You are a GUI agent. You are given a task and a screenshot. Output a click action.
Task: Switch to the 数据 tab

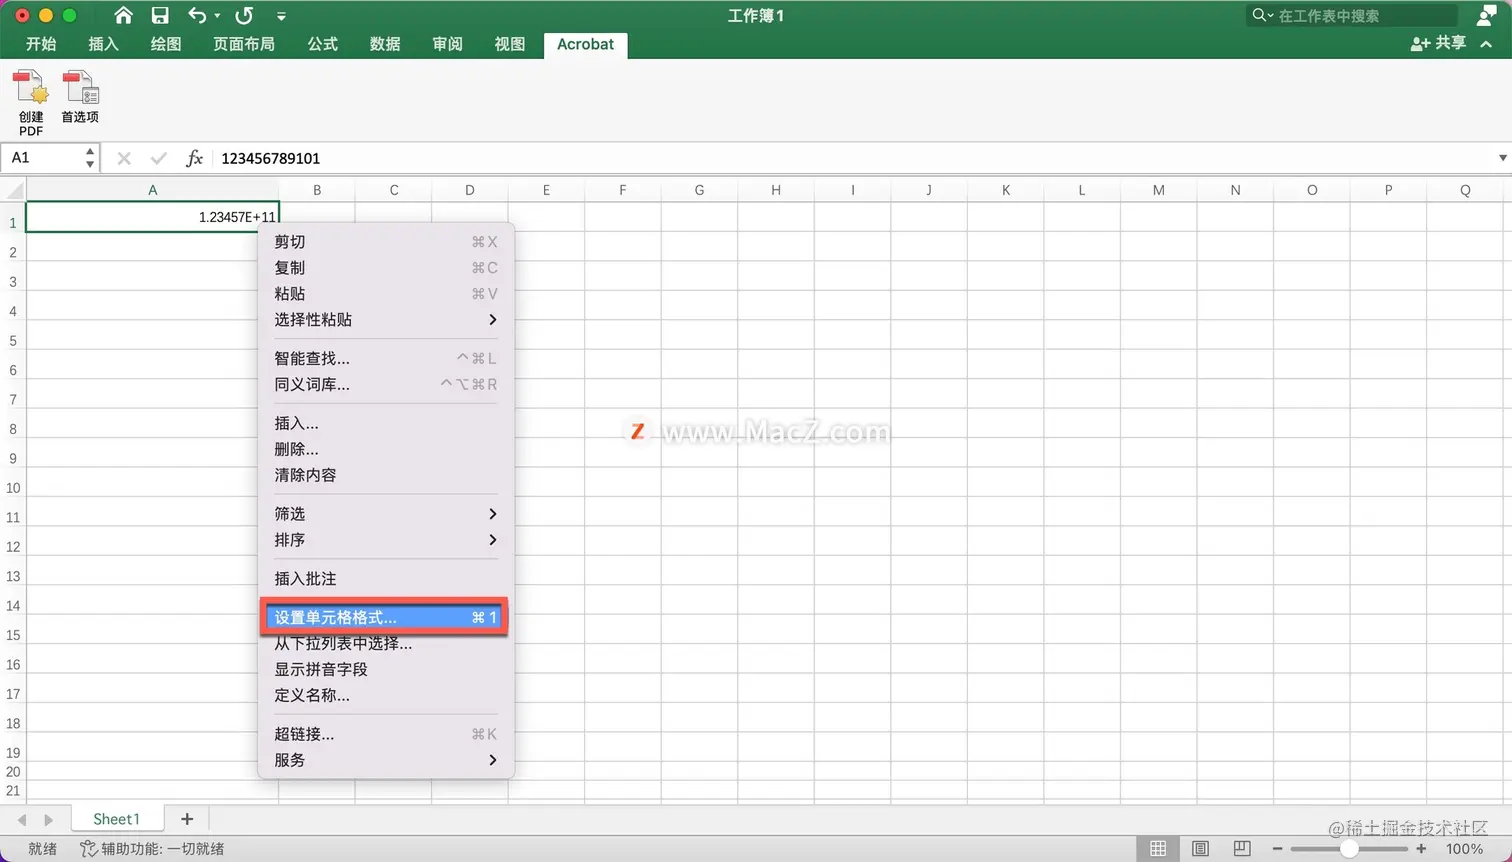[385, 44]
